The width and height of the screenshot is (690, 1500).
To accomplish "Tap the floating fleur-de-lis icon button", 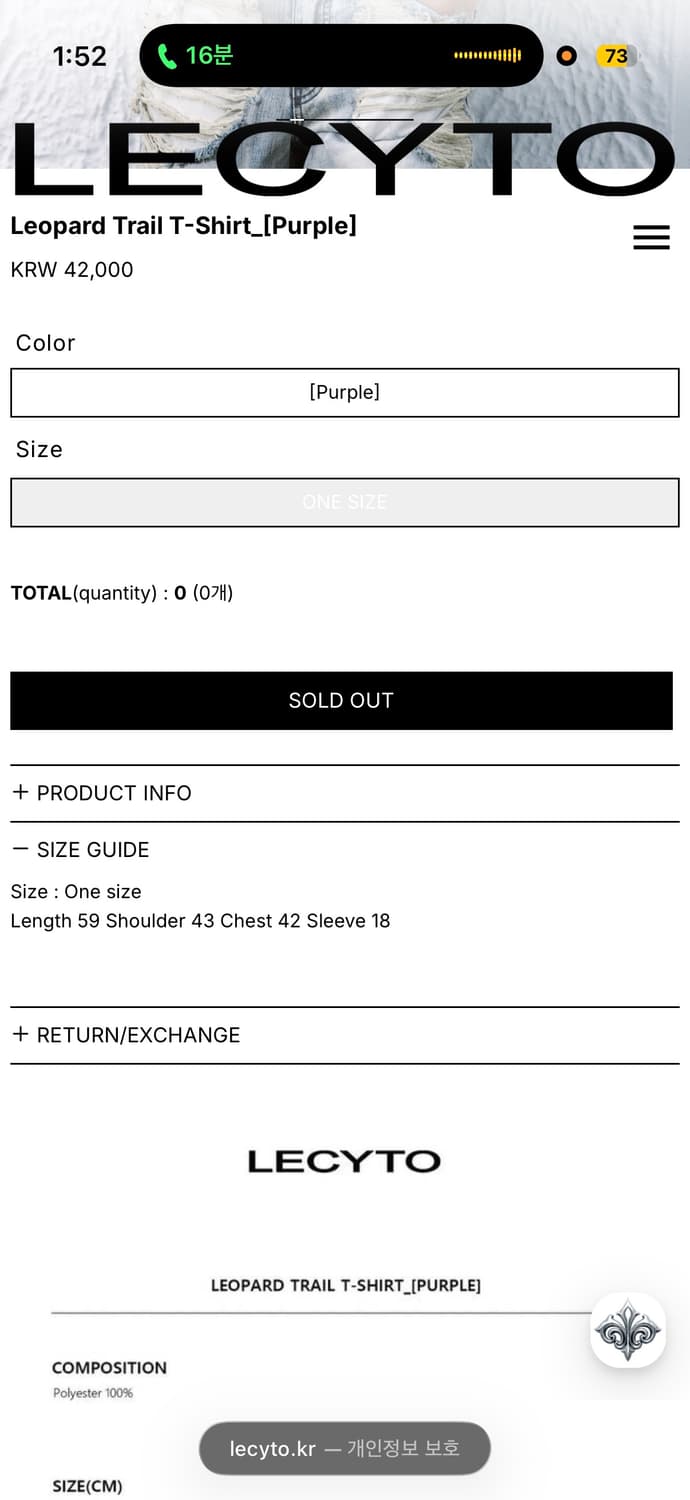I will [x=628, y=1330].
